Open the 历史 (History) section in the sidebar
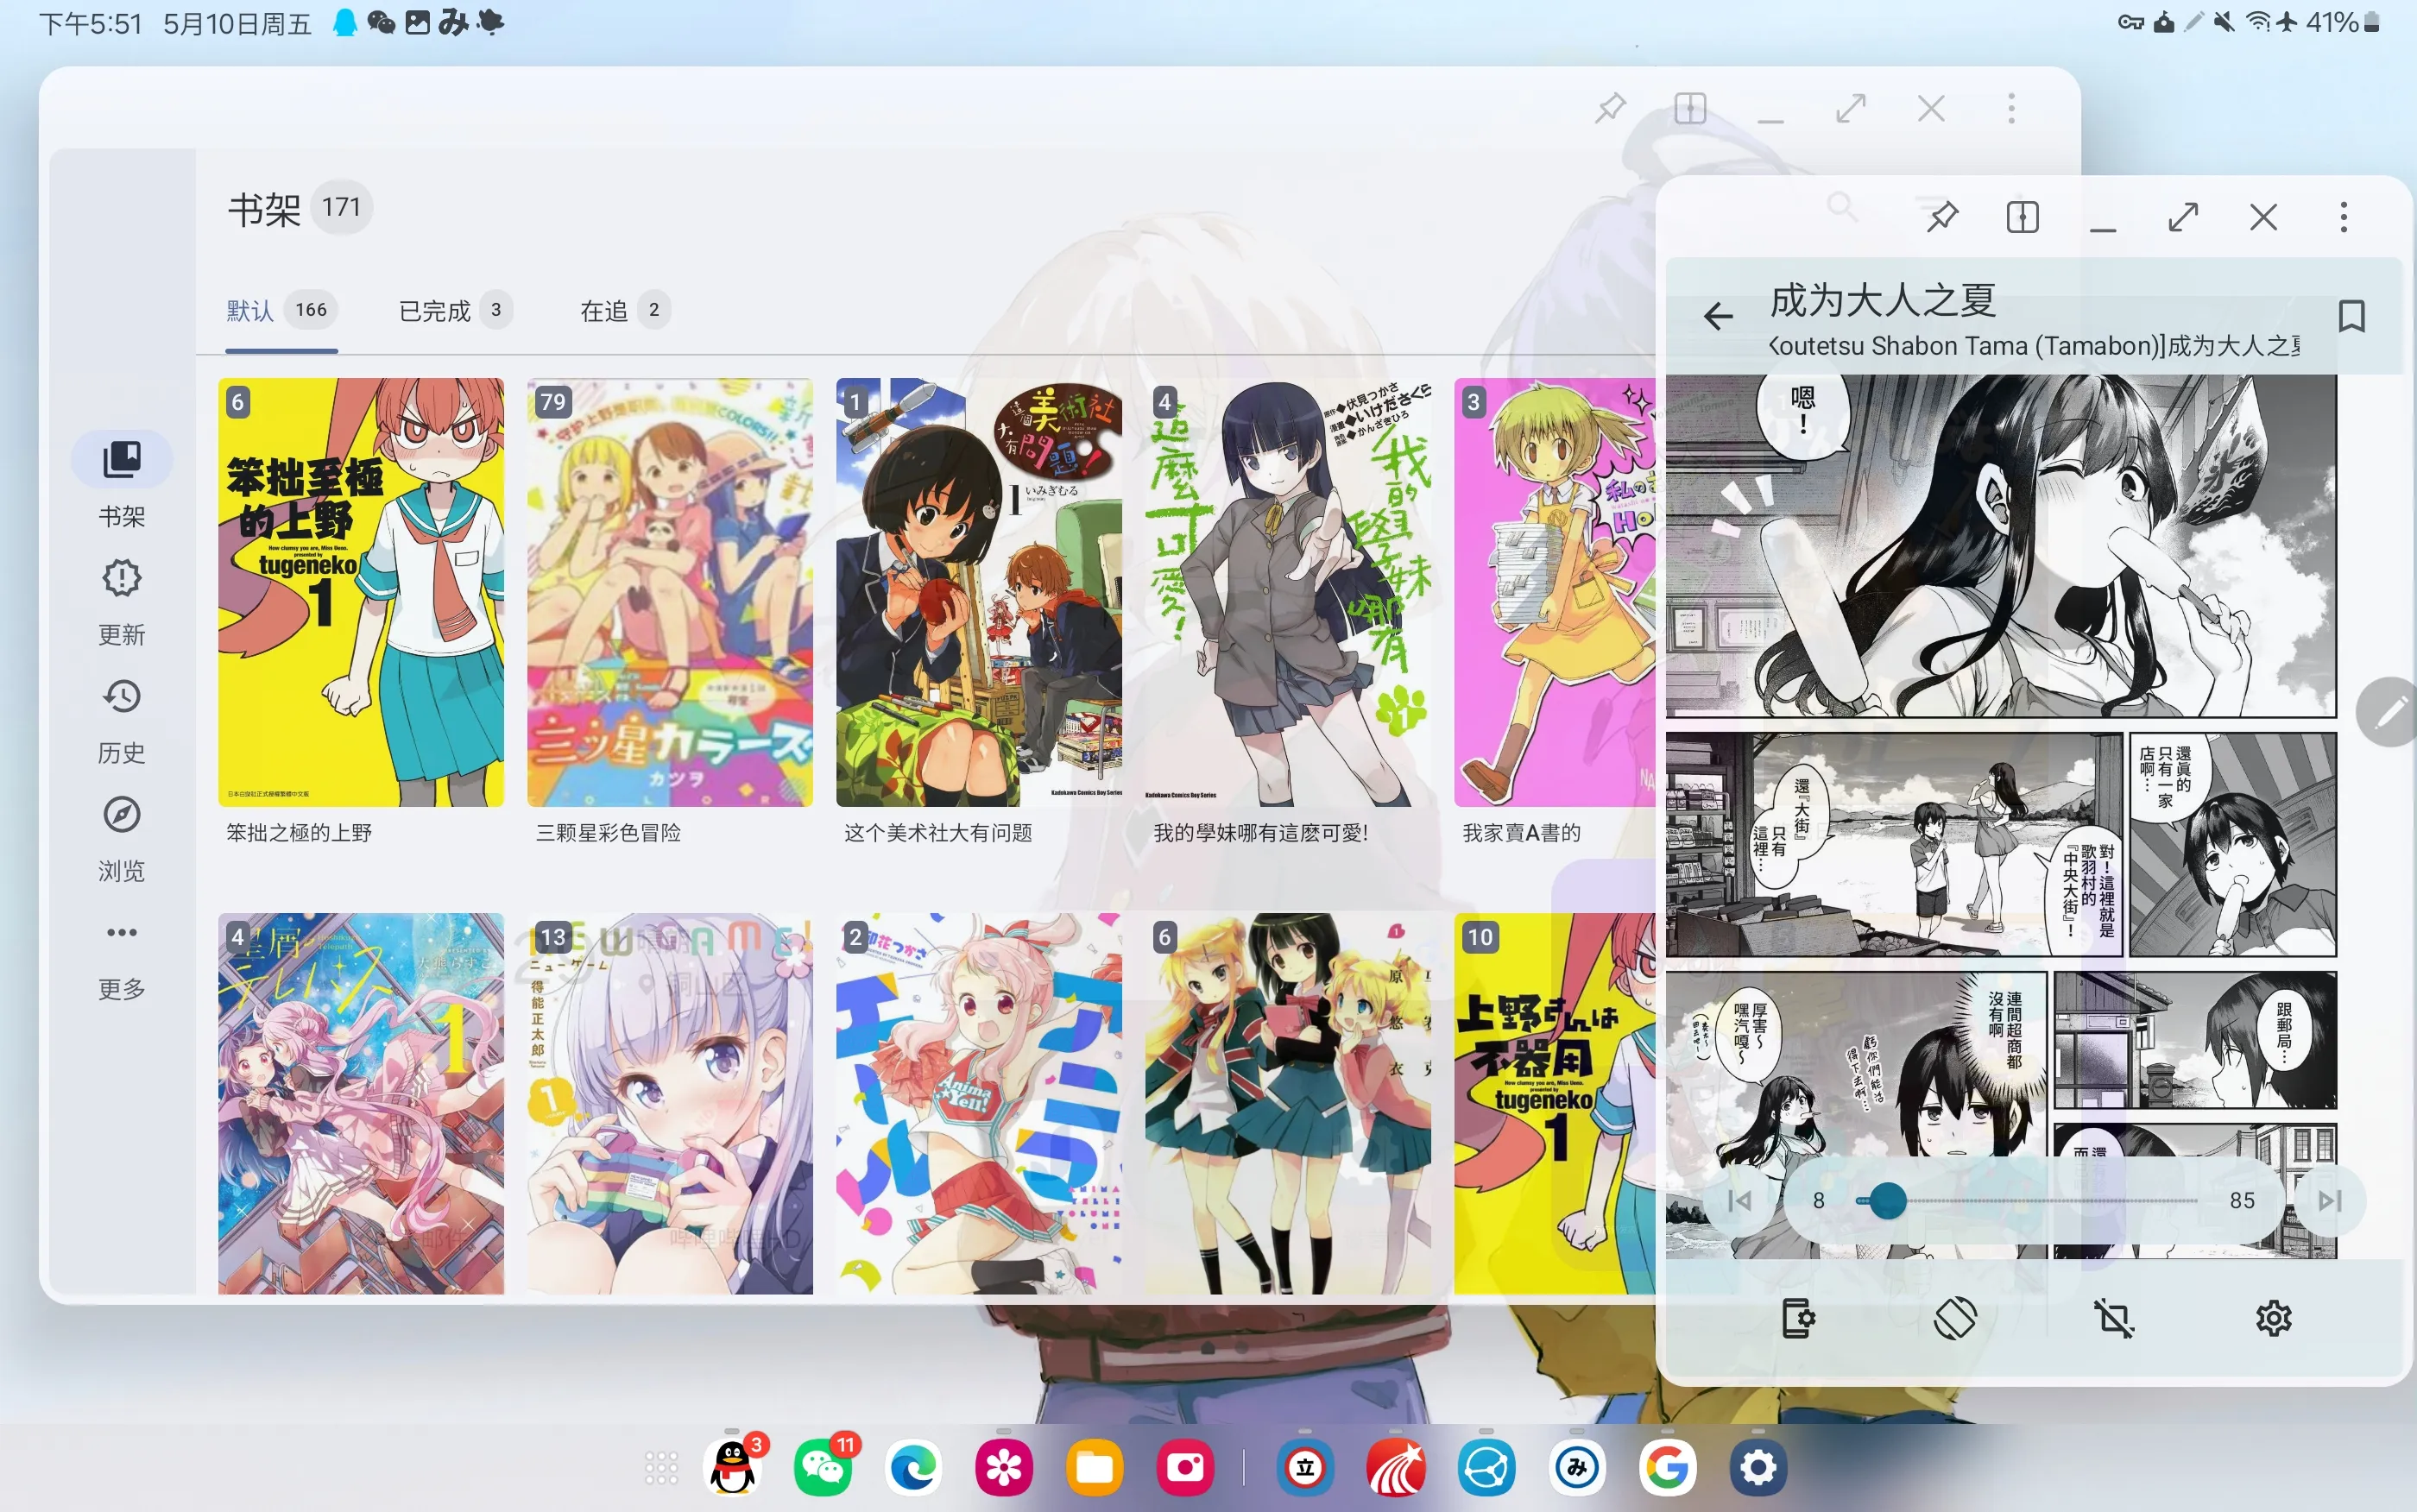This screenshot has height=1512, width=2417. point(121,717)
